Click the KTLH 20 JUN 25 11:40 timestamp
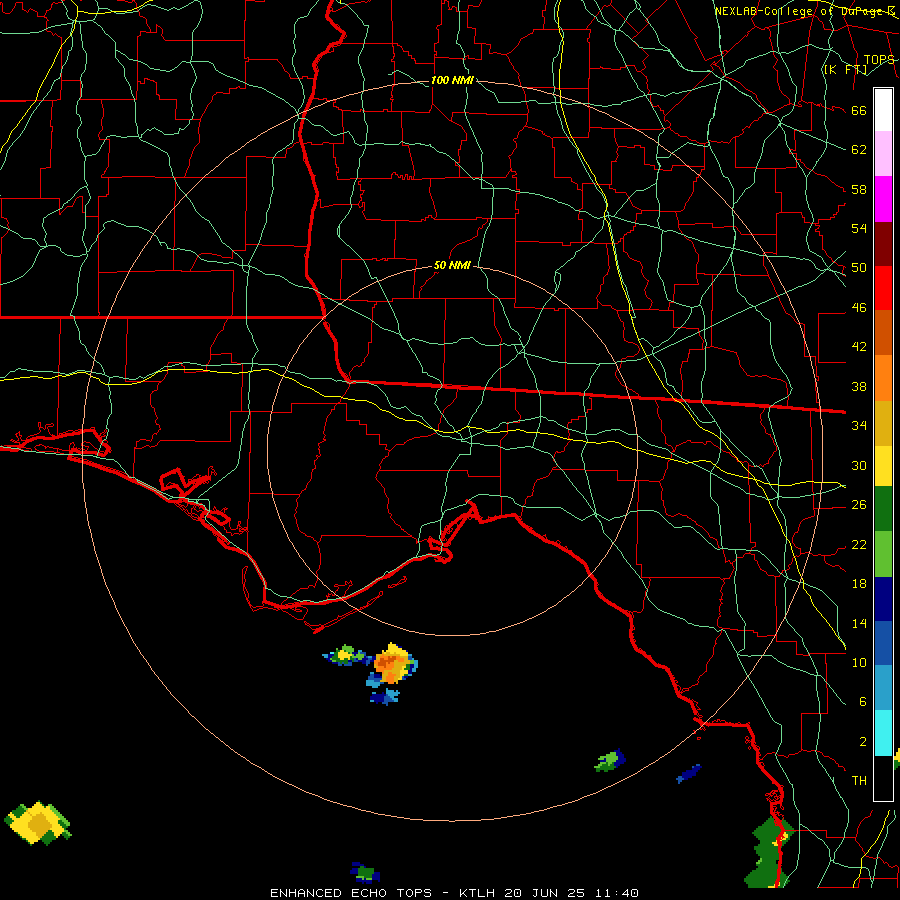The width and height of the screenshot is (900, 900). click(x=549, y=893)
